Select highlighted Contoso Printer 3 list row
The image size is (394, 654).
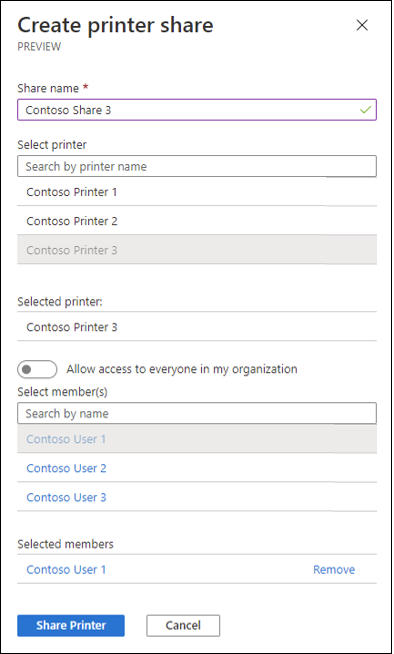(197, 250)
